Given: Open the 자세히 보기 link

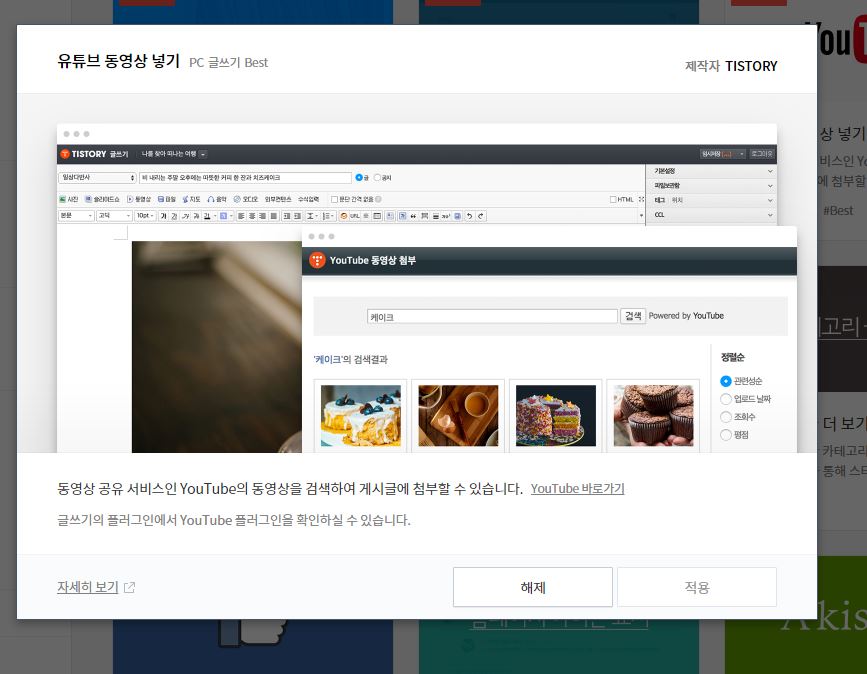Looking at the screenshot, I should [88, 587].
